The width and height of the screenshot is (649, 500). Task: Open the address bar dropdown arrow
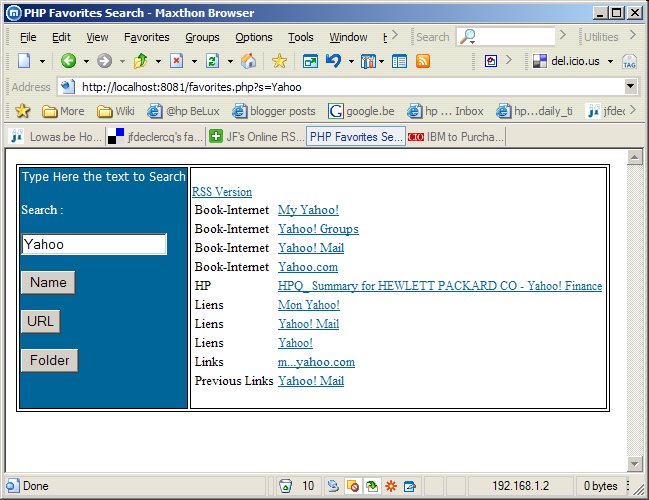(630, 87)
